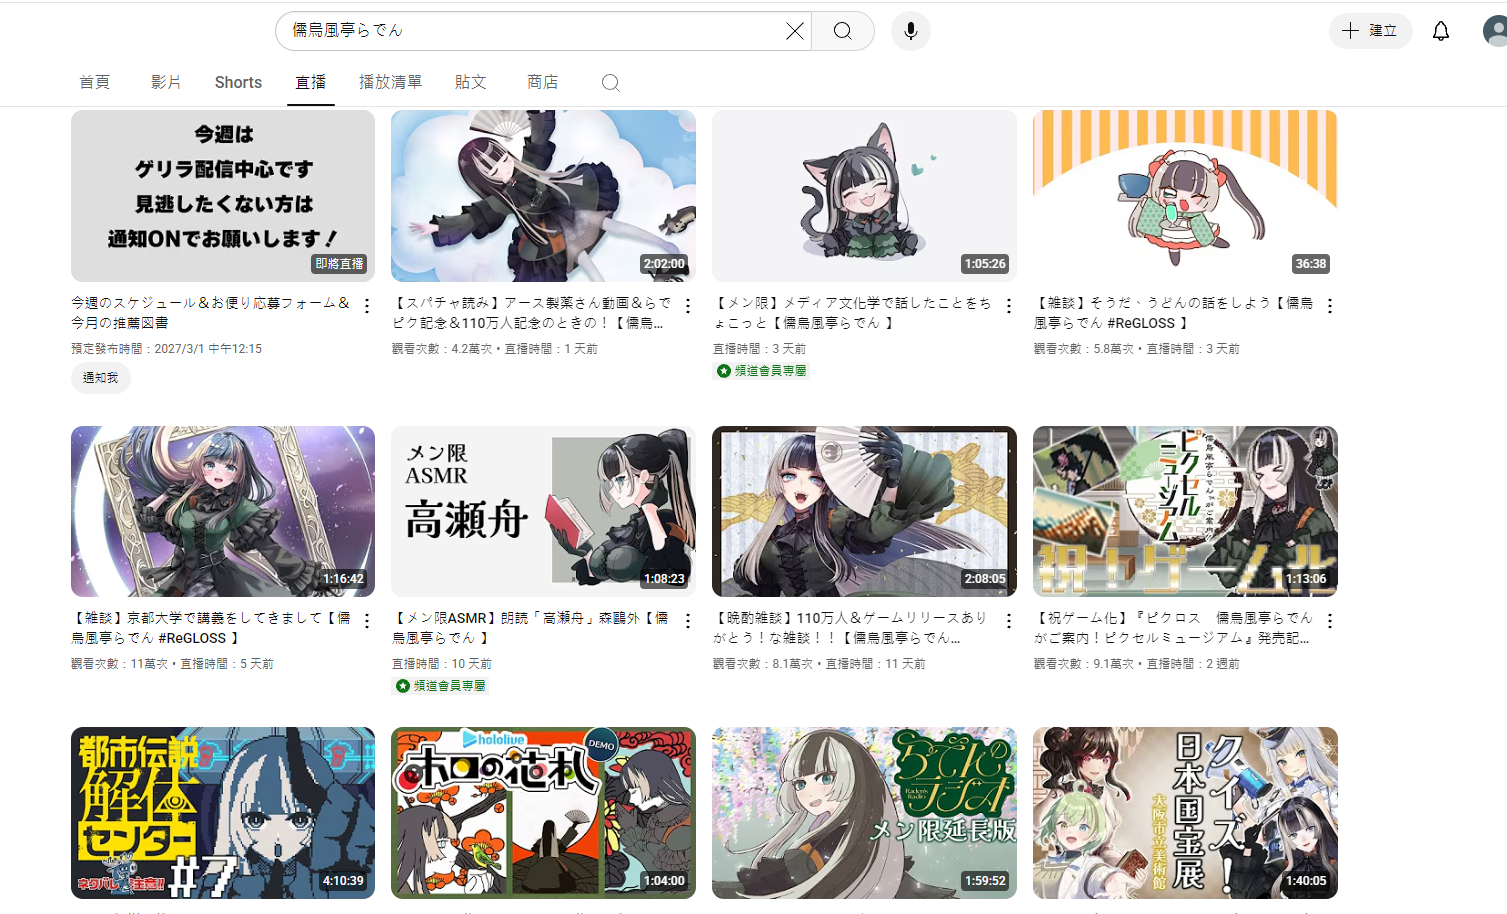
Task: Click 即將直播 label on first thumbnail
Action: click(340, 264)
